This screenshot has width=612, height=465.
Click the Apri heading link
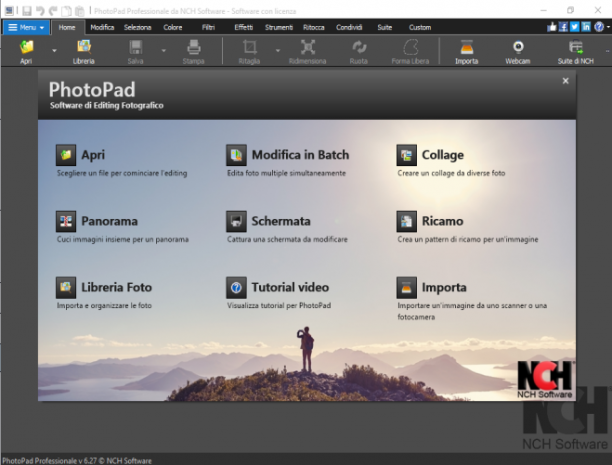[x=93, y=155]
